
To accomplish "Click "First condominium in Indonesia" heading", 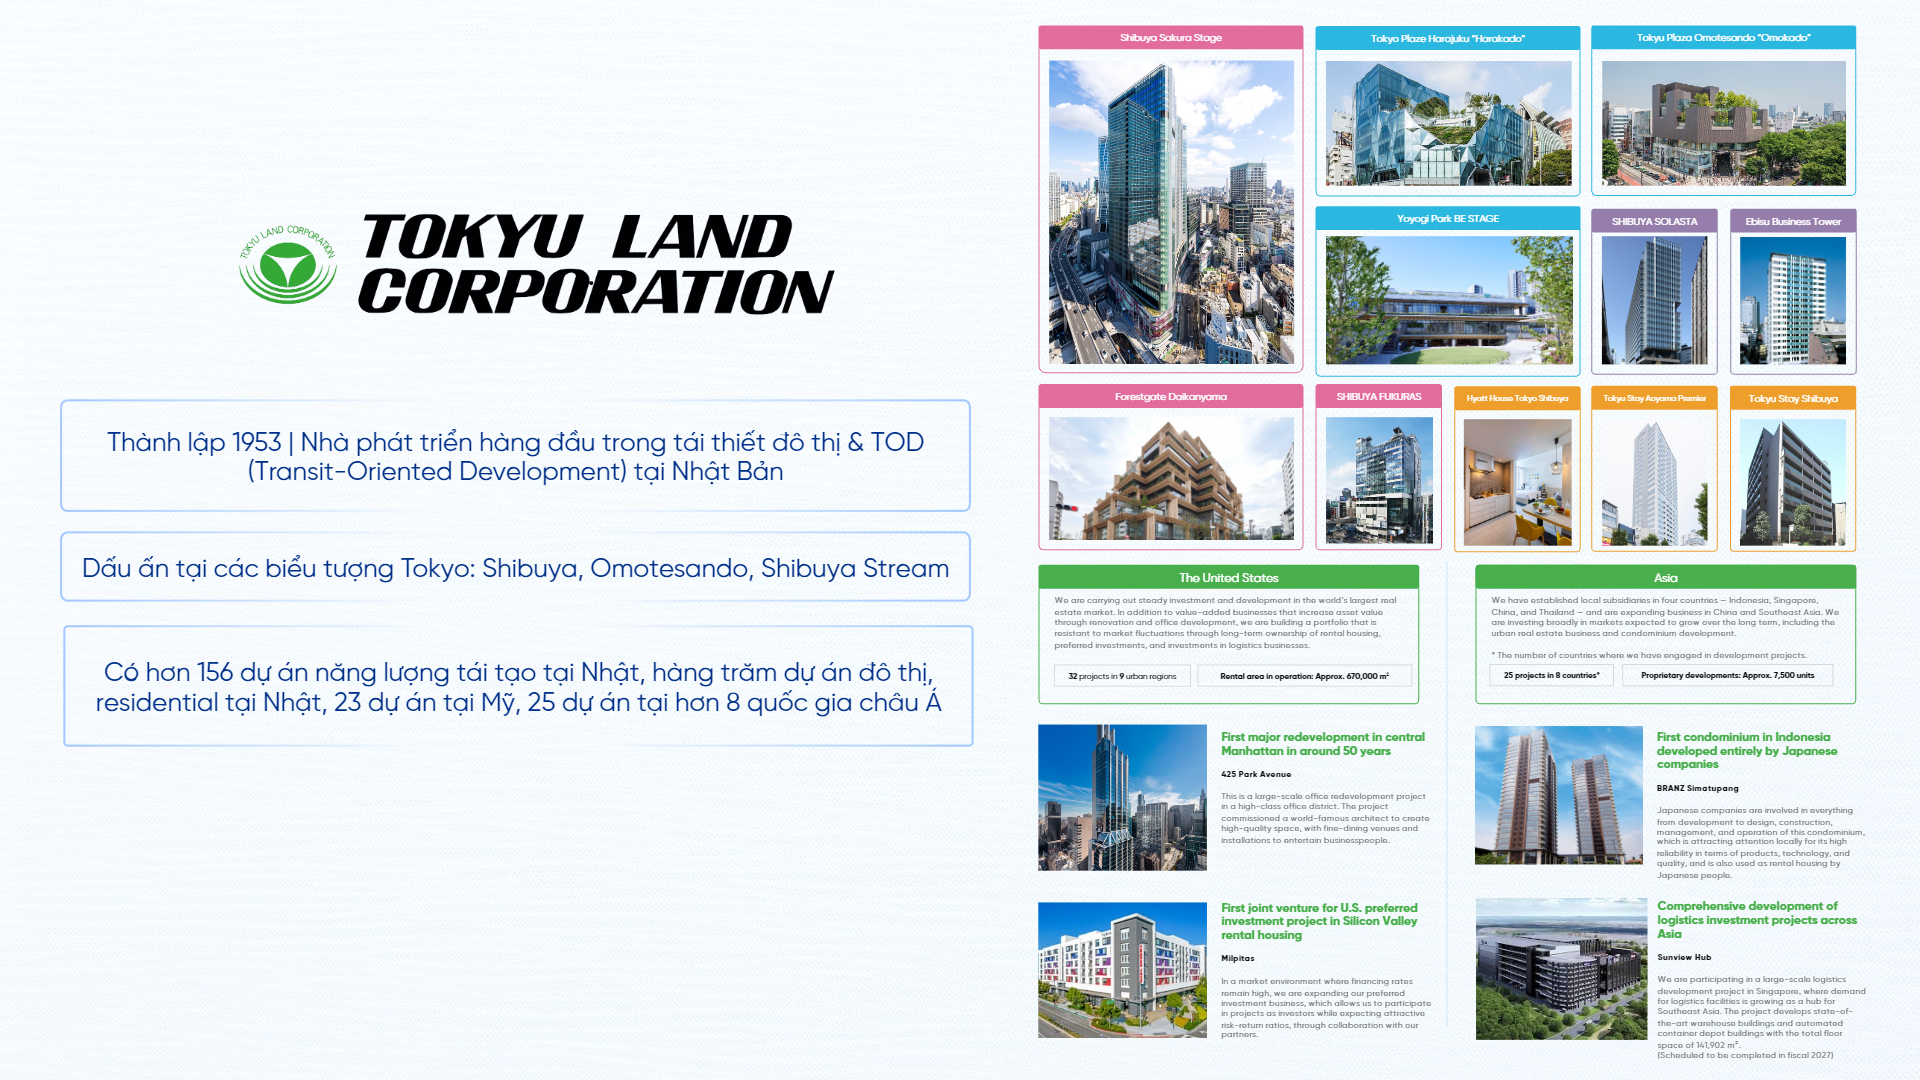I will click(1747, 750).
